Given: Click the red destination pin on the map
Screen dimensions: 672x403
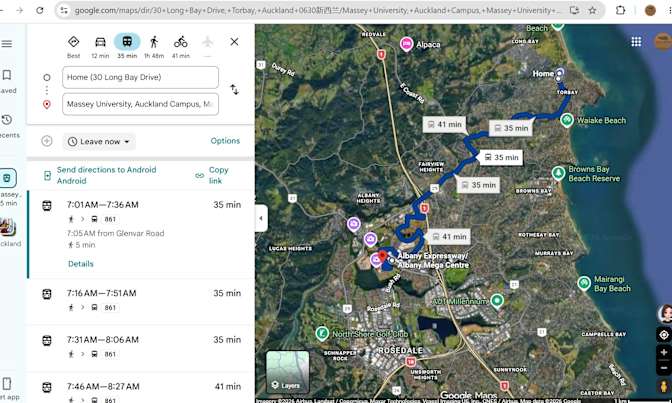Looking at the screenshot, I should 383,256.
